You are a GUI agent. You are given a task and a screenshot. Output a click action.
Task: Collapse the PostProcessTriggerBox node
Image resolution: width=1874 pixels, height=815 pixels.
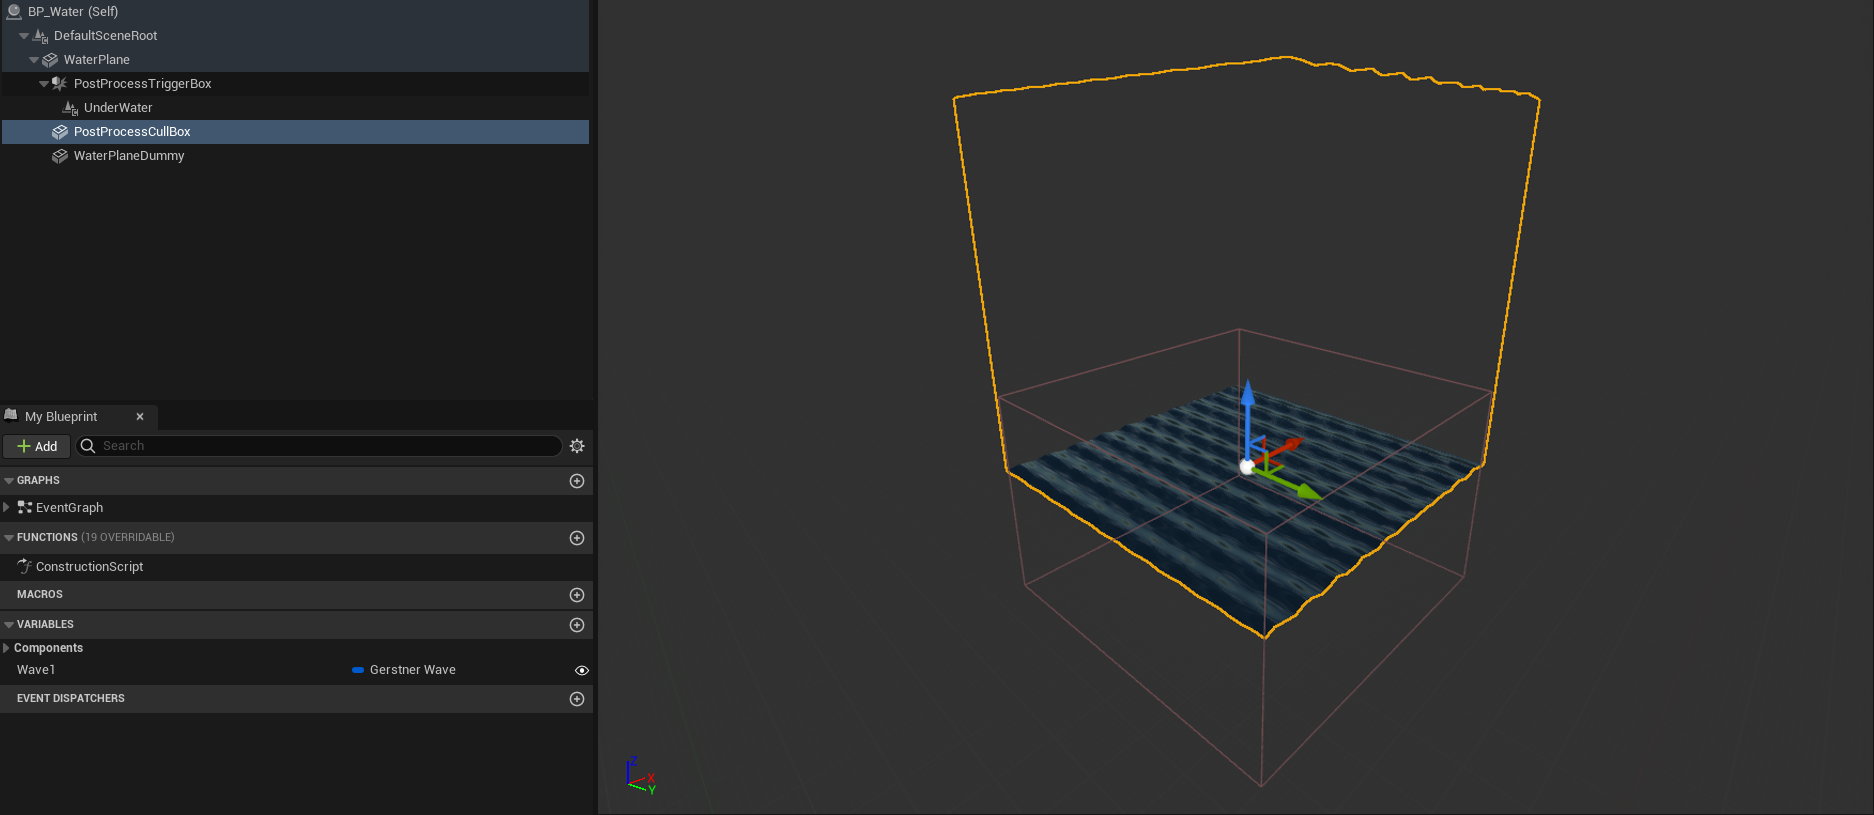(x=44, y=84)
